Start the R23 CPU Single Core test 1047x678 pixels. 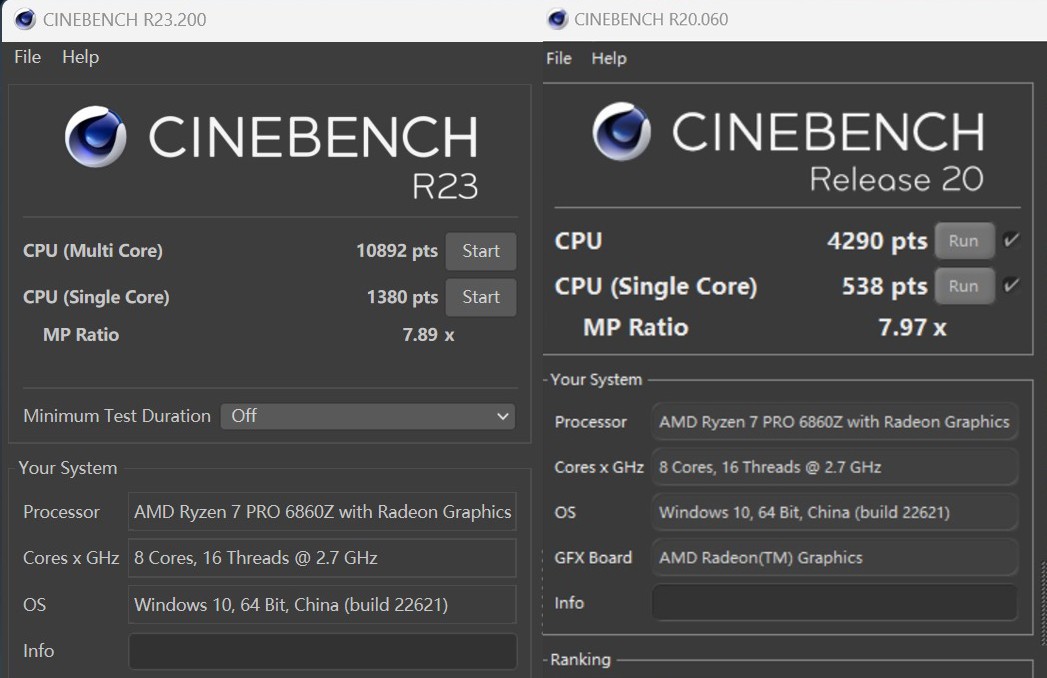click(480, 297)
